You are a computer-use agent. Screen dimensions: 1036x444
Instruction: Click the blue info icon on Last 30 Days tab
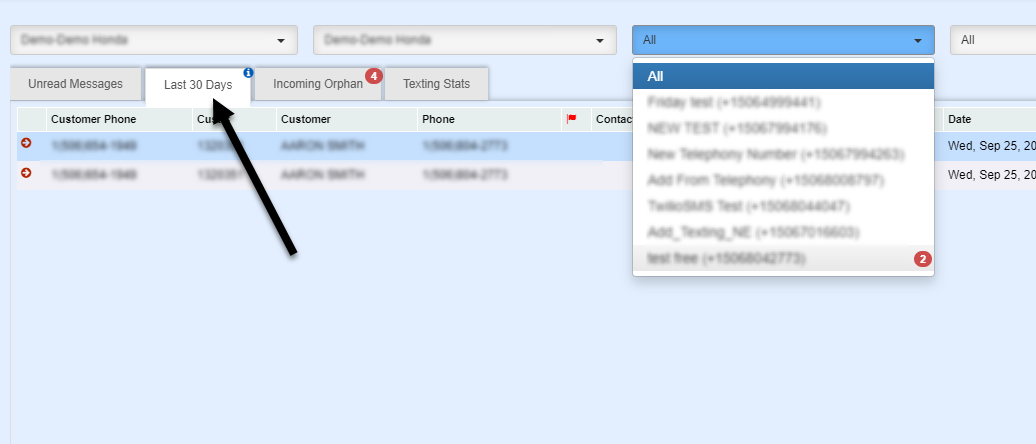click(x=248, y=73)
